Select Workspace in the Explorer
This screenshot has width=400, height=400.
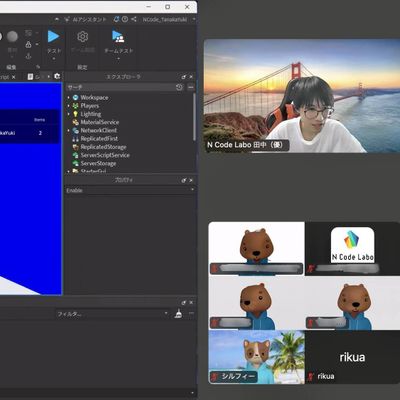coord(94,97)
